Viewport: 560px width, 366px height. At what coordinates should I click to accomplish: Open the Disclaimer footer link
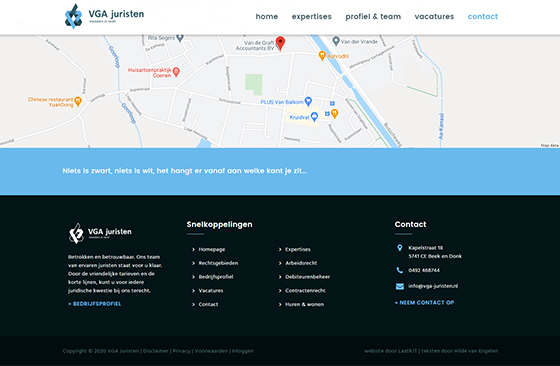(x=156, y=351)
